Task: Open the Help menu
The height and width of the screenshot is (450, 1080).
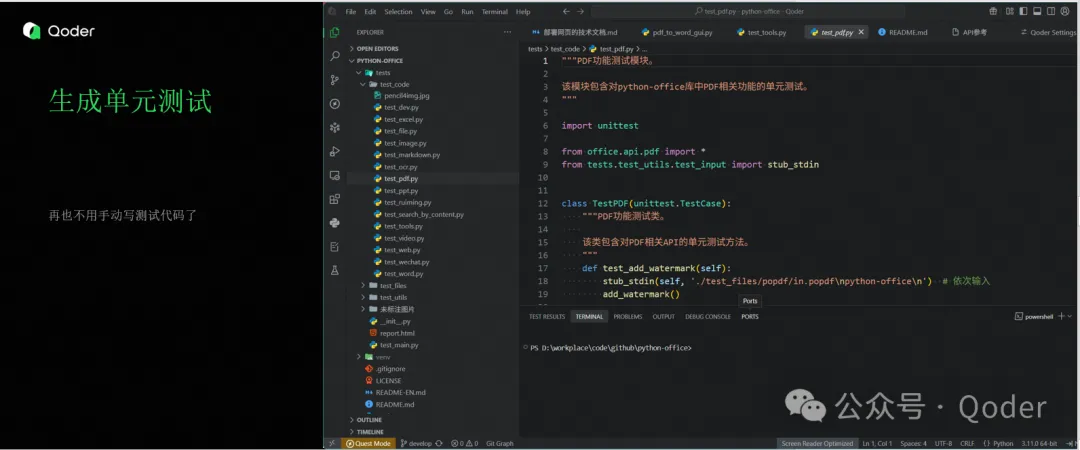Action: [523, 12]
